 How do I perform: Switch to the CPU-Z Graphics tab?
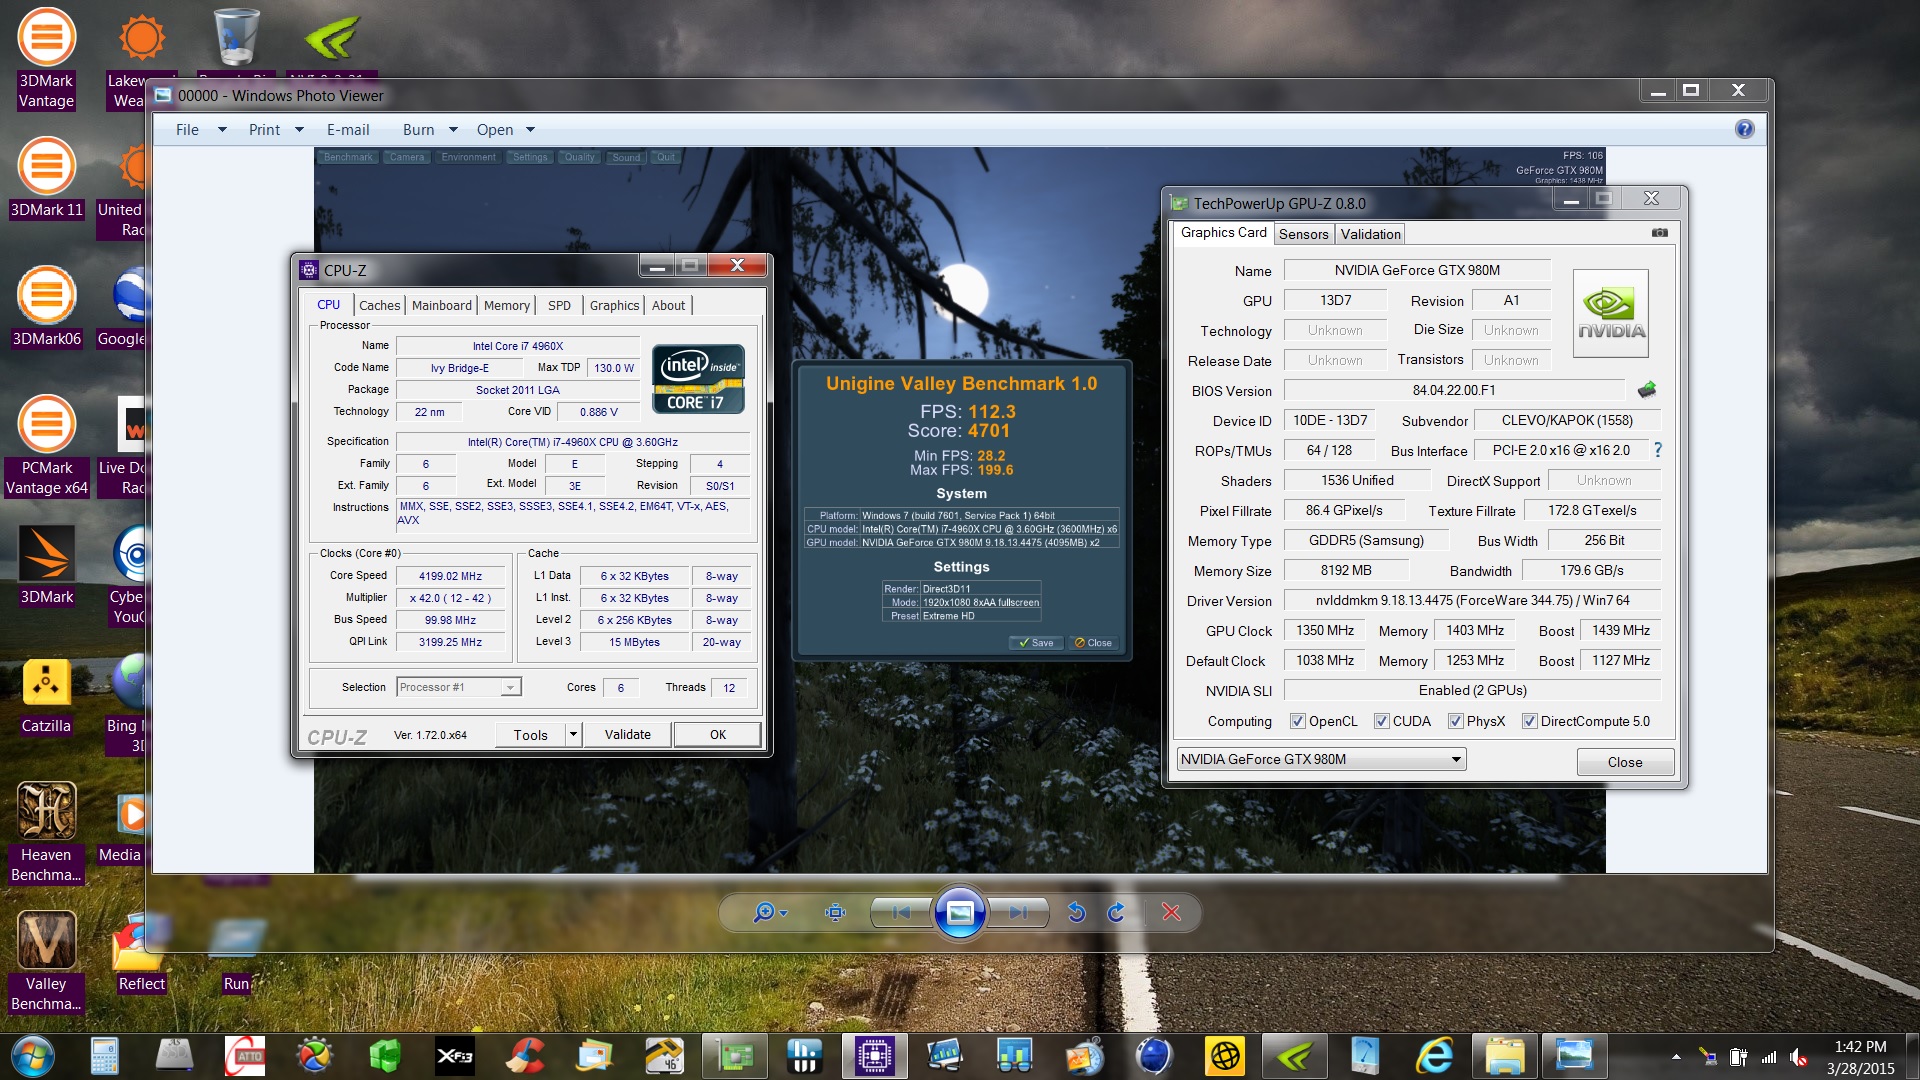(614, 305)
